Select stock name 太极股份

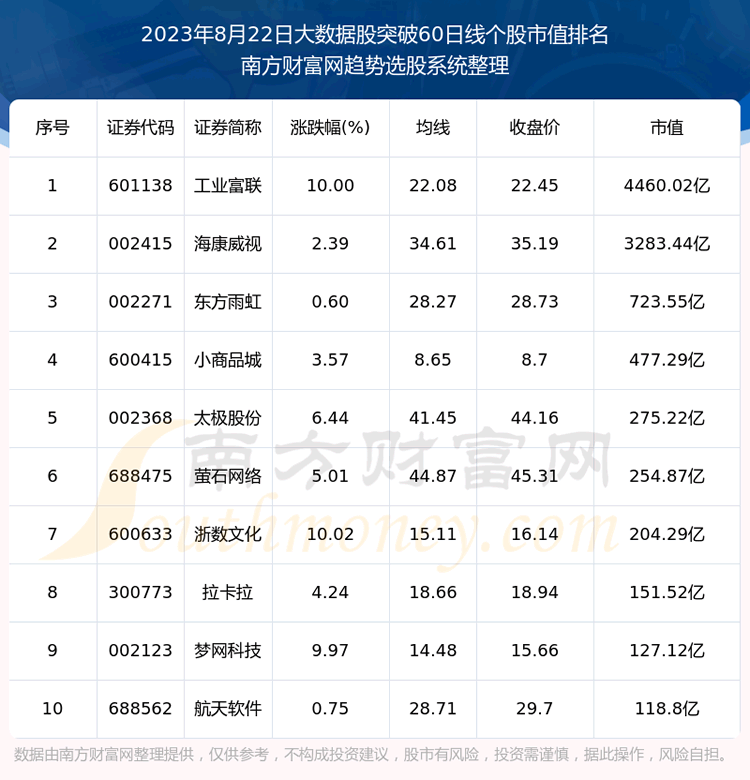pos(228,418)
